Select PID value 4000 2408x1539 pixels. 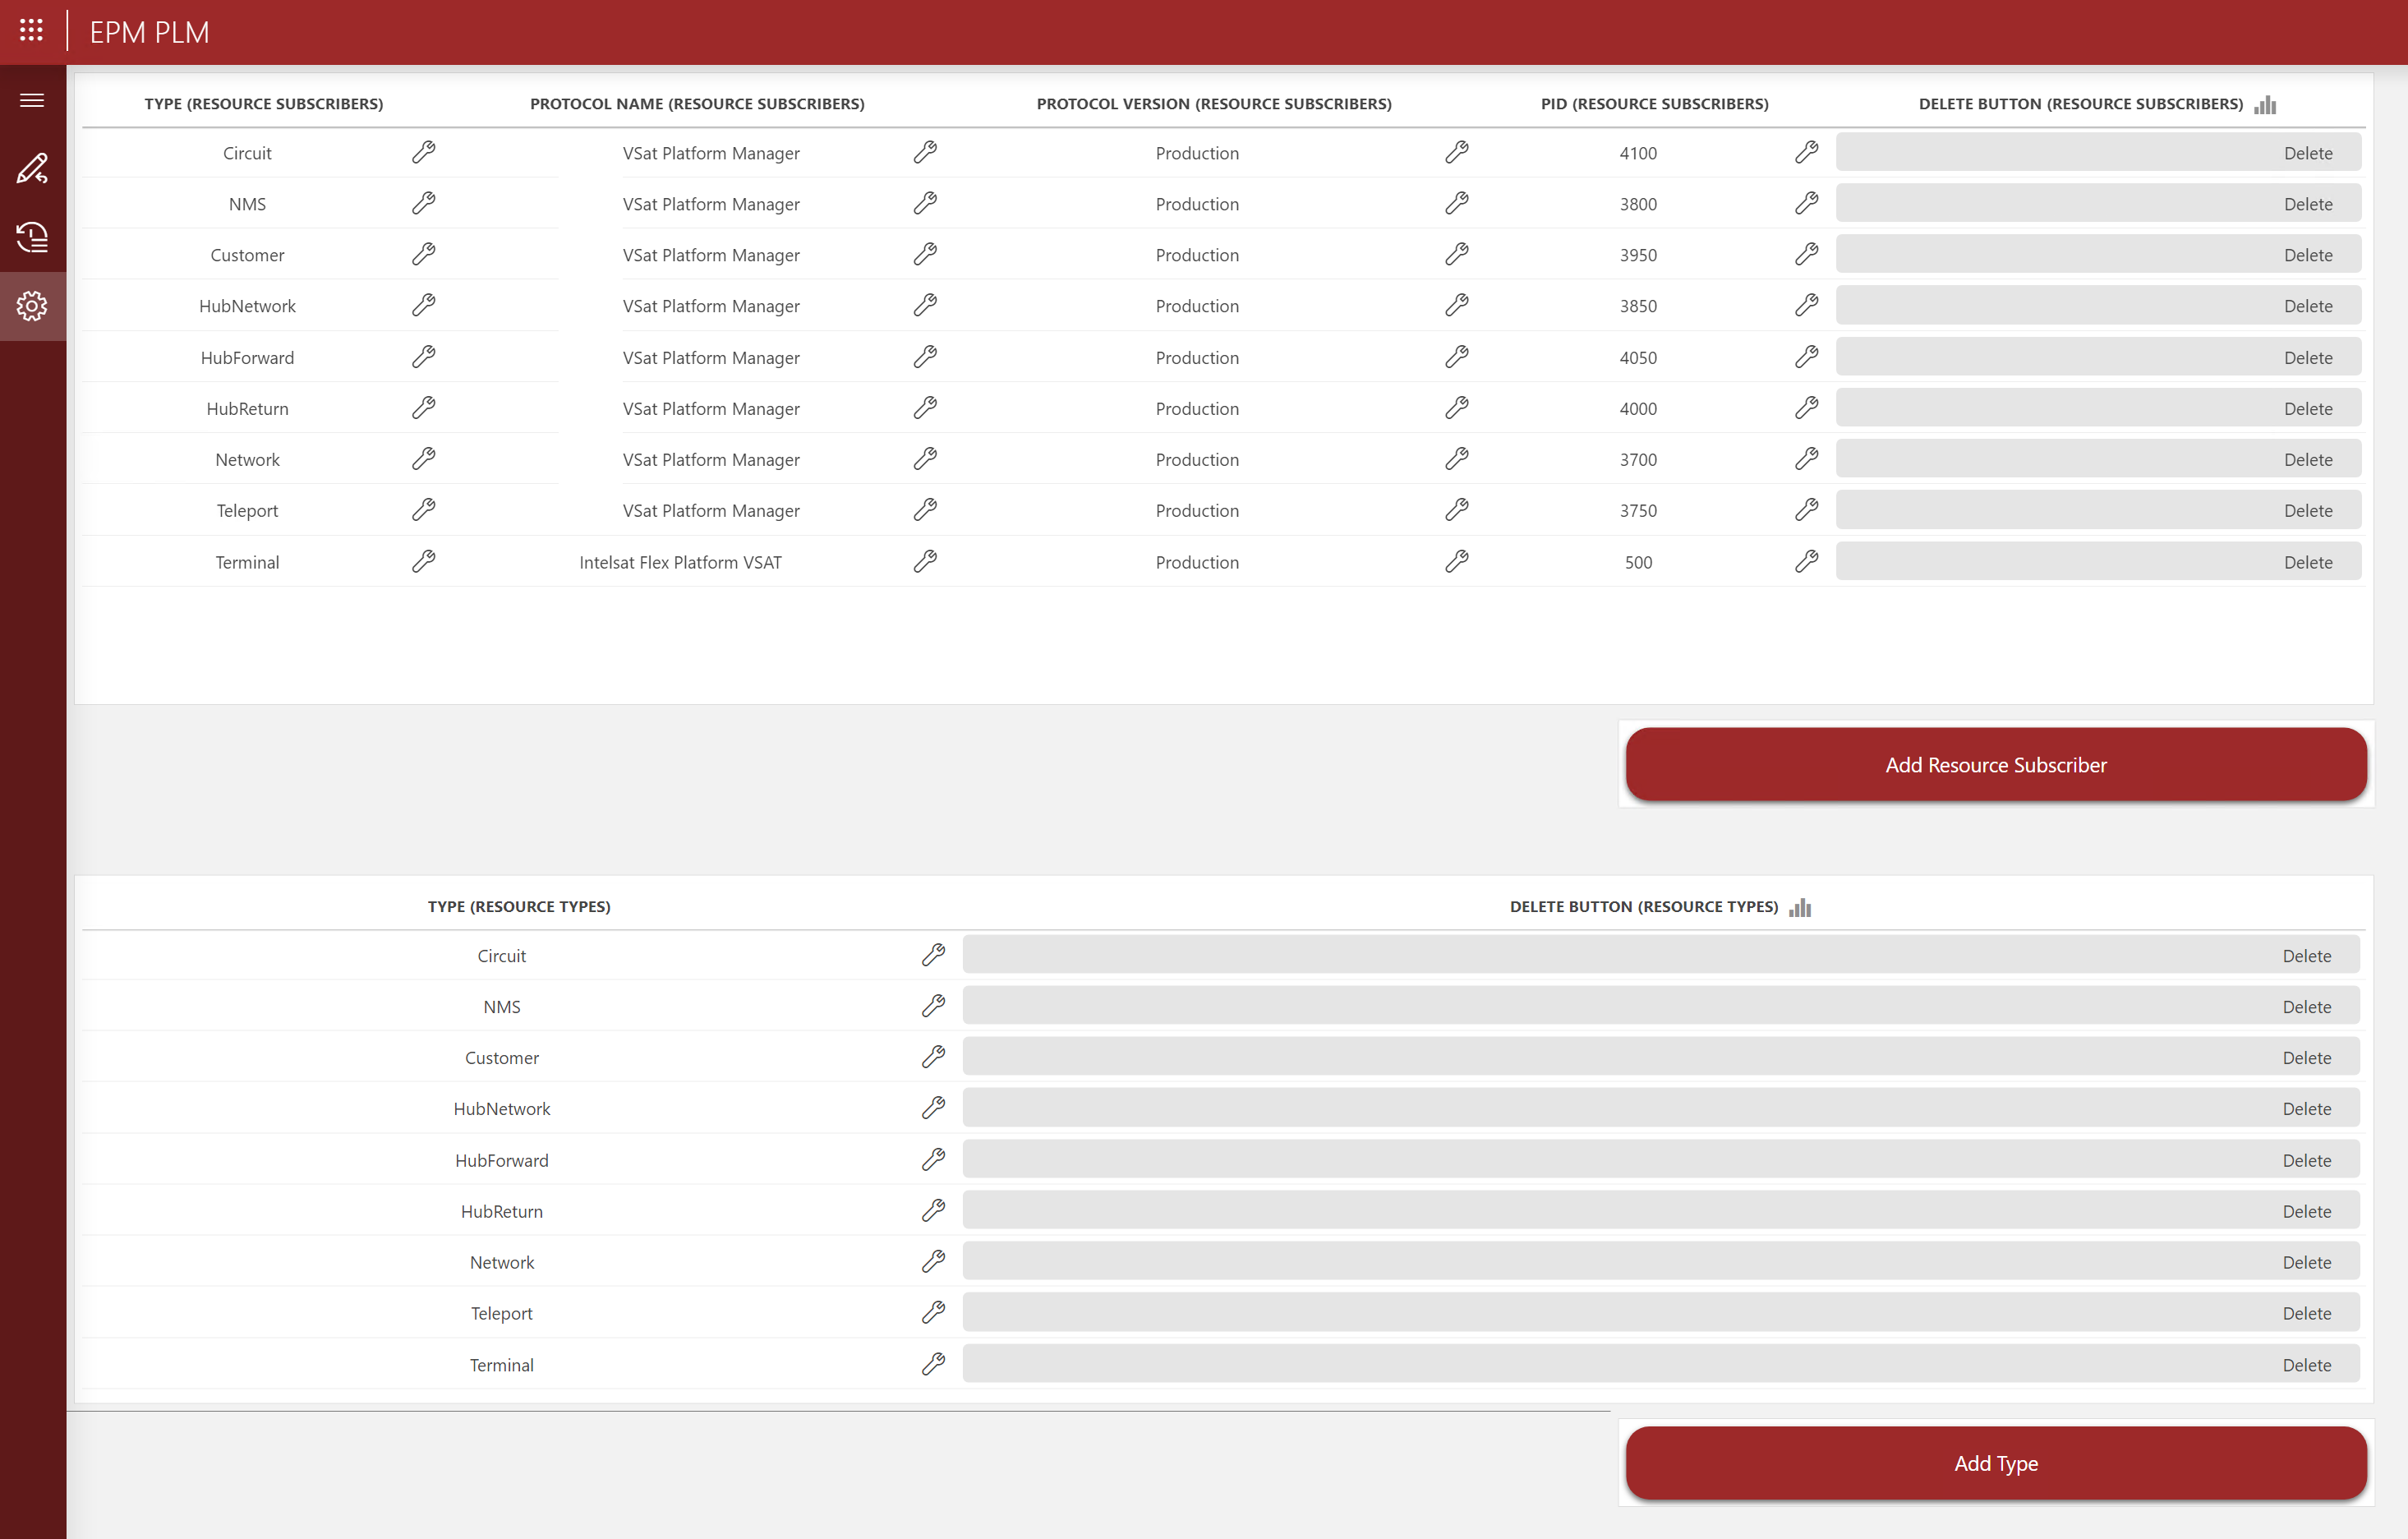point(1638,409)
